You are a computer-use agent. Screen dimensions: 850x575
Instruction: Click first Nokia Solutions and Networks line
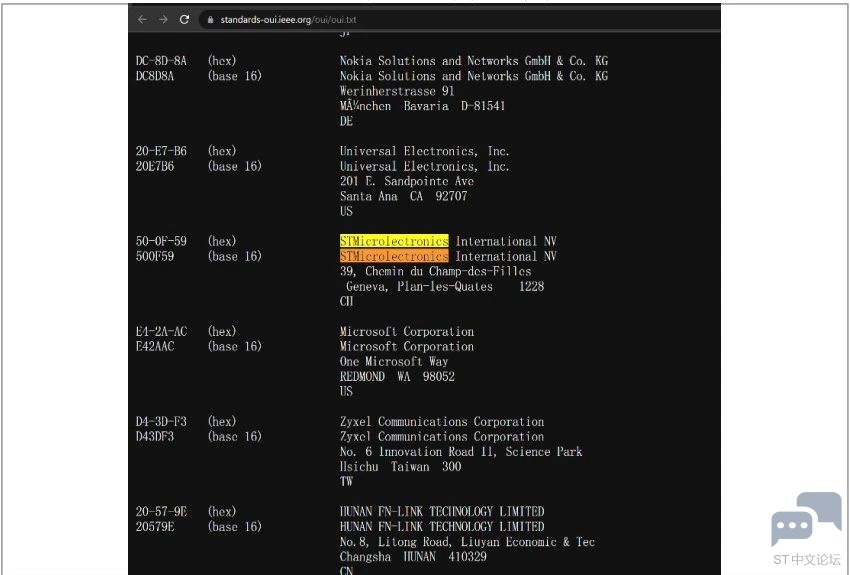click(474, 61)
